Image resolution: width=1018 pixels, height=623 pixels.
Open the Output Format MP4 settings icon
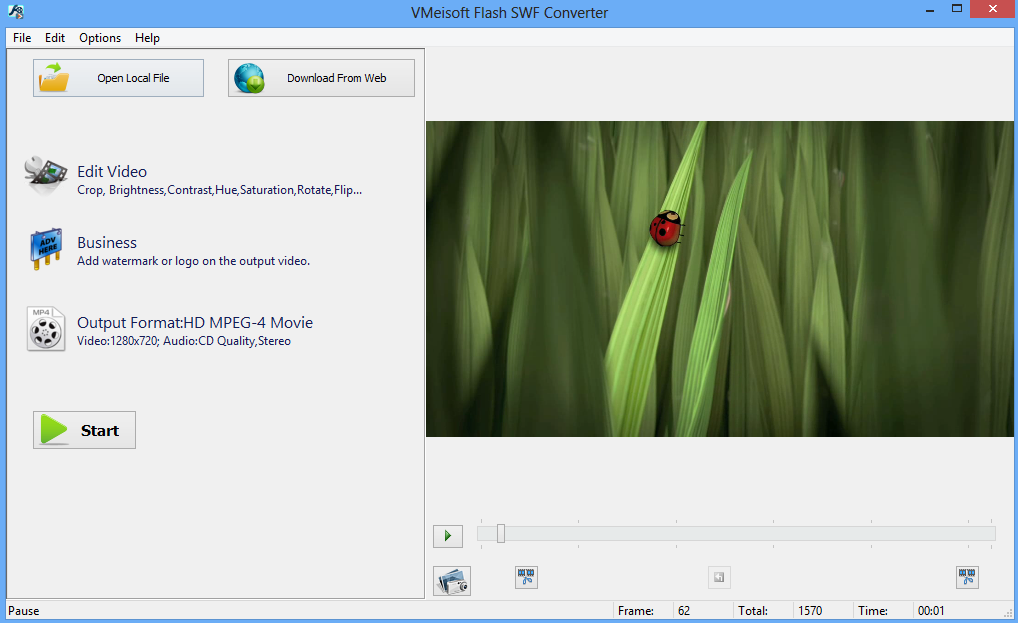pyautogui.click(x=44, y=328)
